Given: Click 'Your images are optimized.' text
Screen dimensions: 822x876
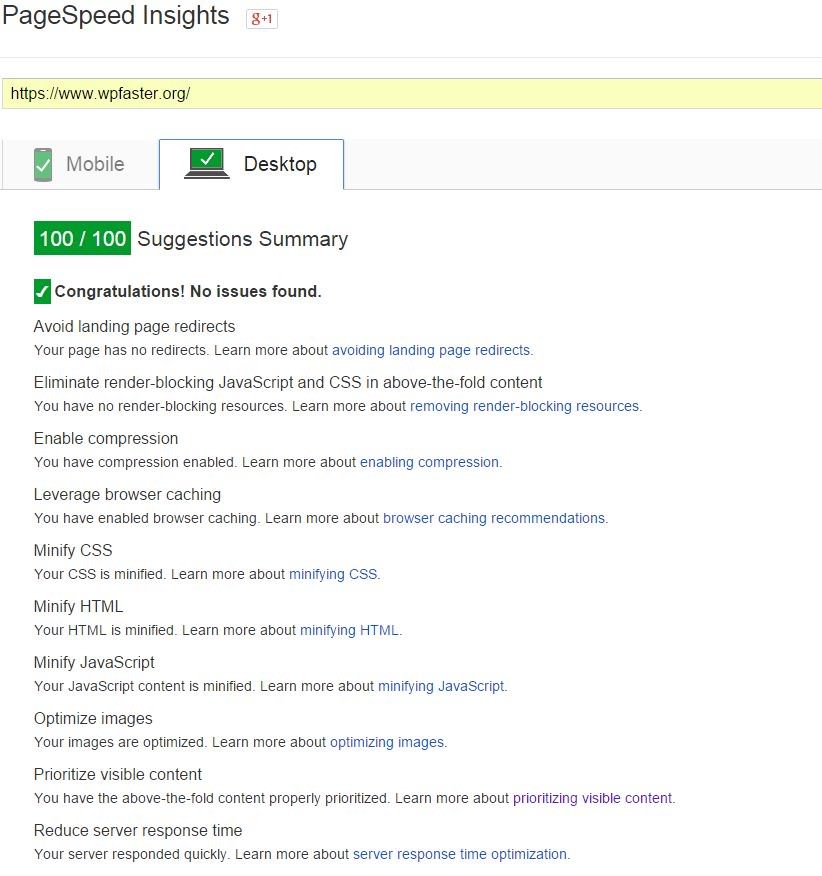Looking at the screenshot, I should click(x=121, y=742).
